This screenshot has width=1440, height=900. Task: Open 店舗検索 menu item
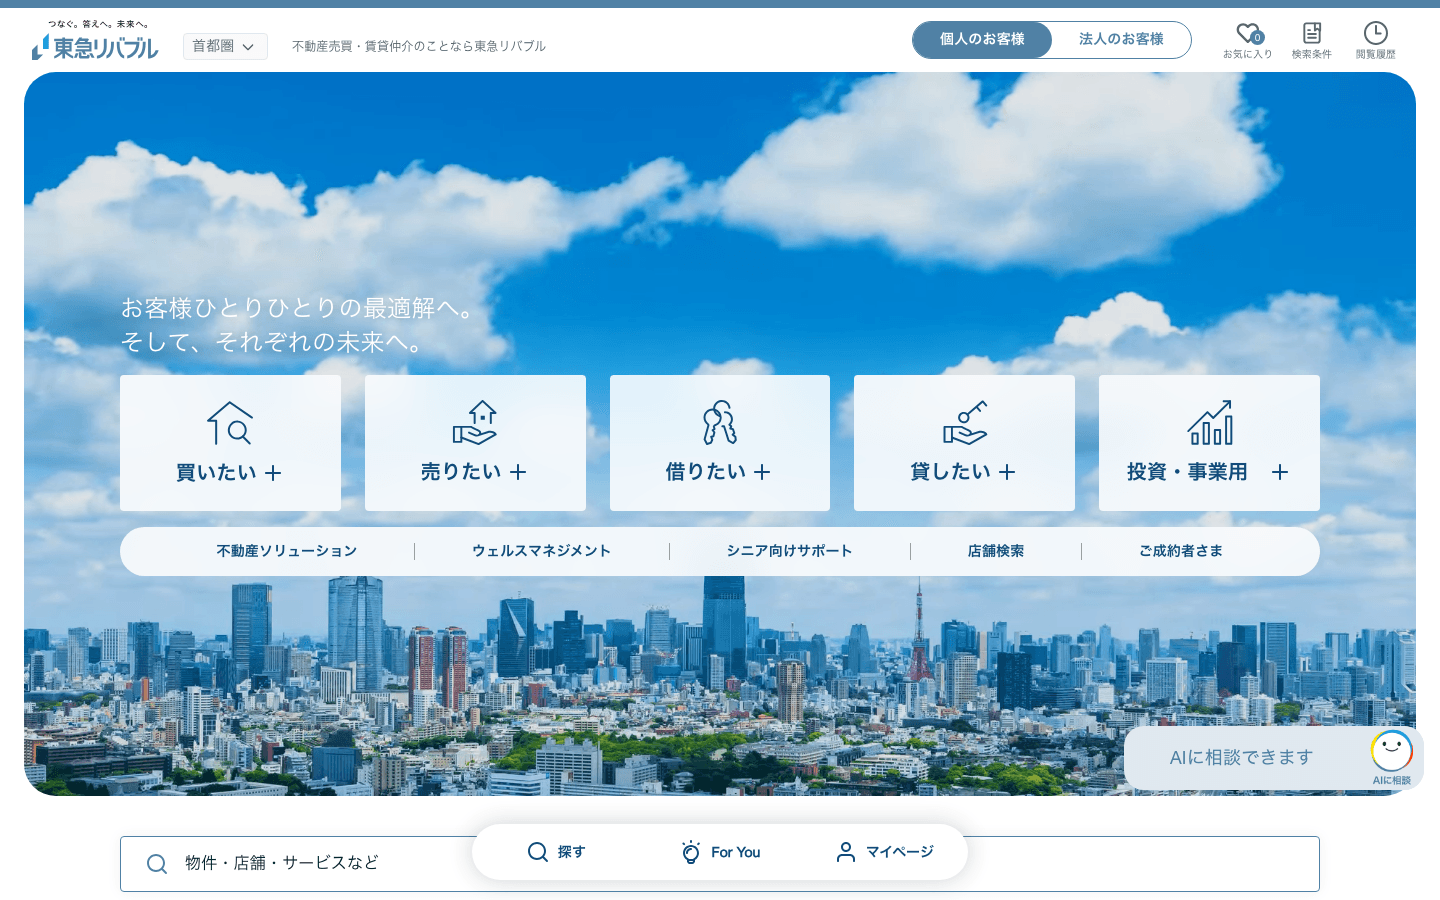click(996, 551)
